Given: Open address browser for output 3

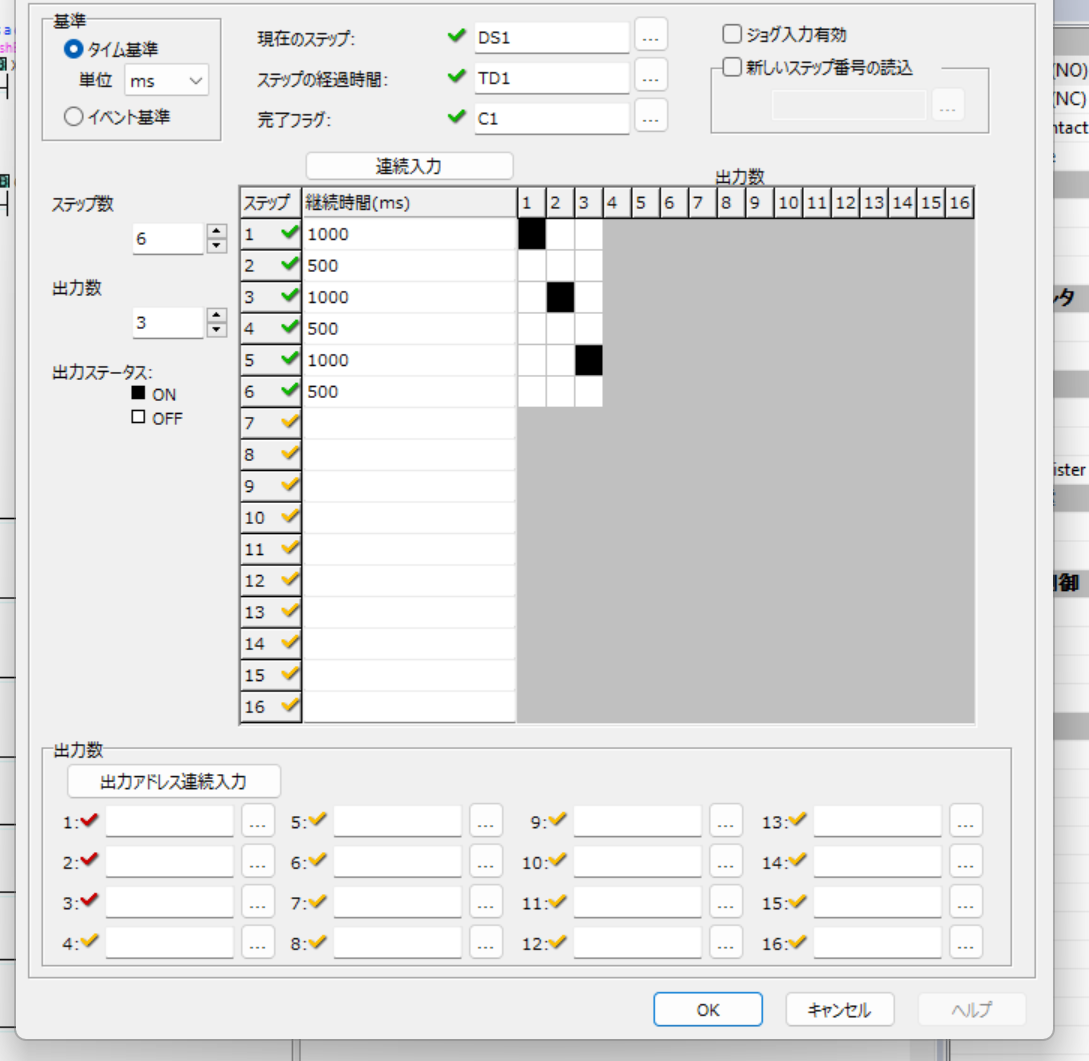Looking at the screenshot, I should coord(258,902).
